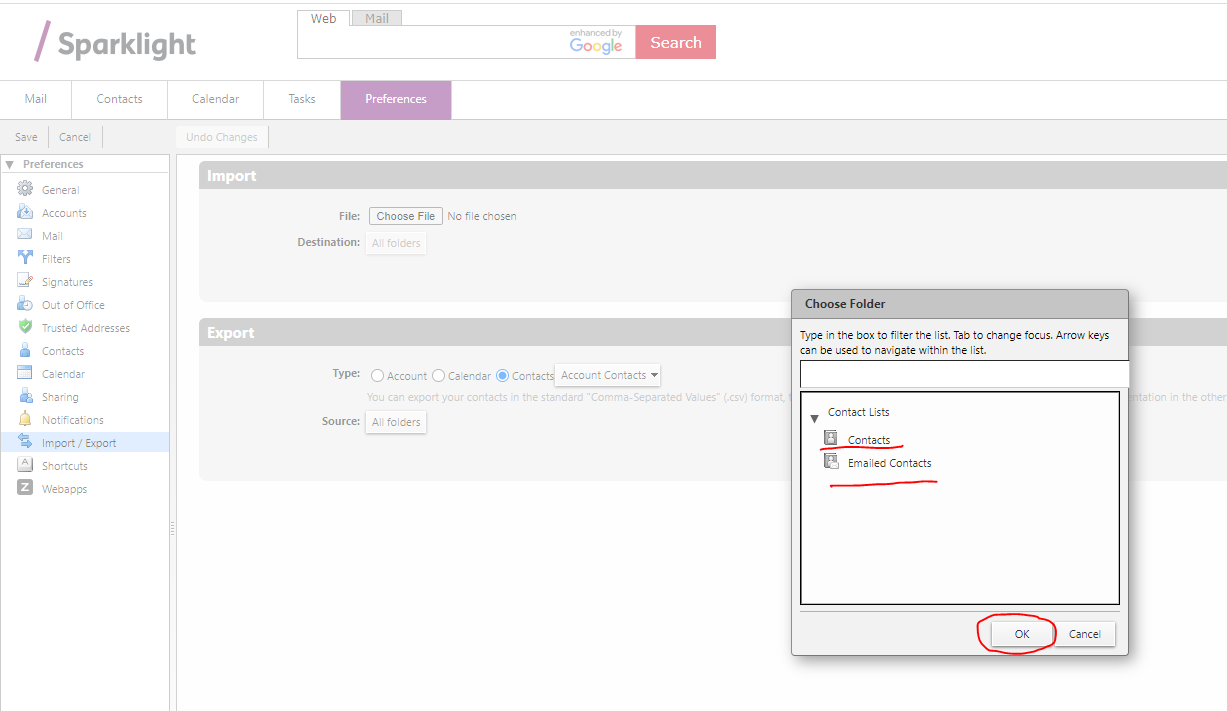The image size is (1227, 711).
Task: Open the Sharing icon in sidebar
Action: (x=25, y=396)
